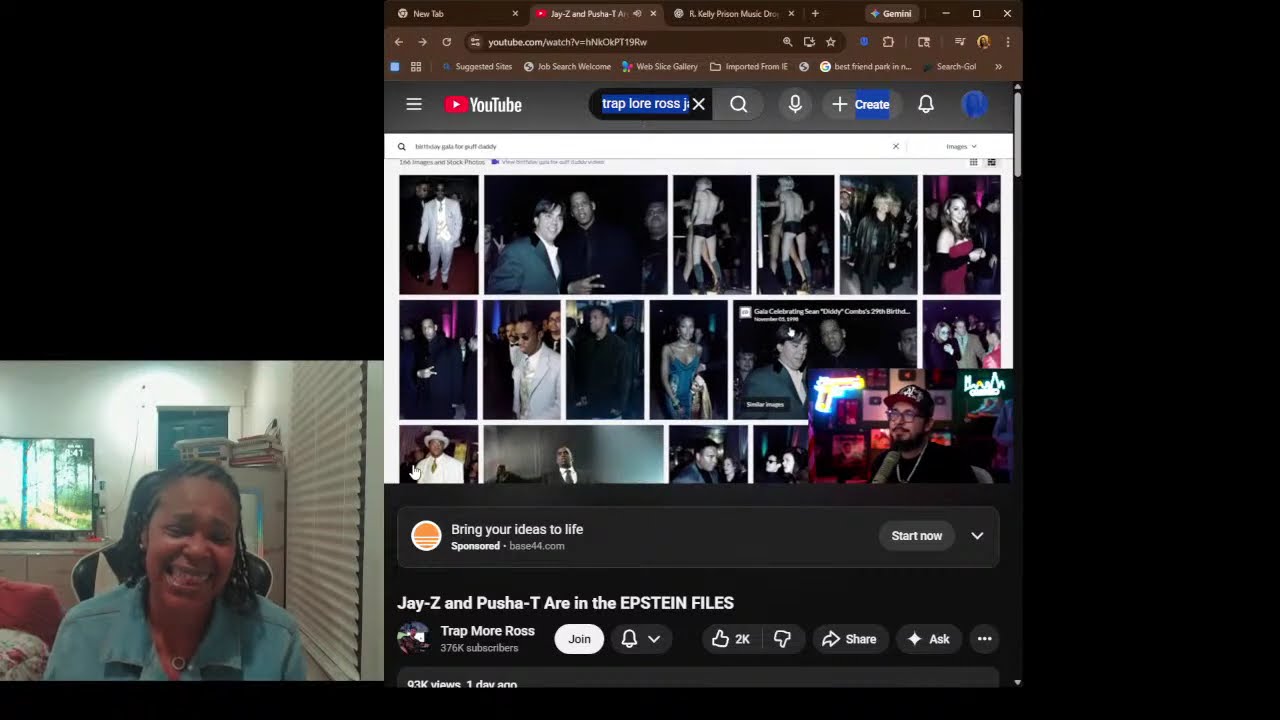The height and width of the screenshot is (720, 1280).
Task: Go back with the browser back arrow
Action: [399, 42]
